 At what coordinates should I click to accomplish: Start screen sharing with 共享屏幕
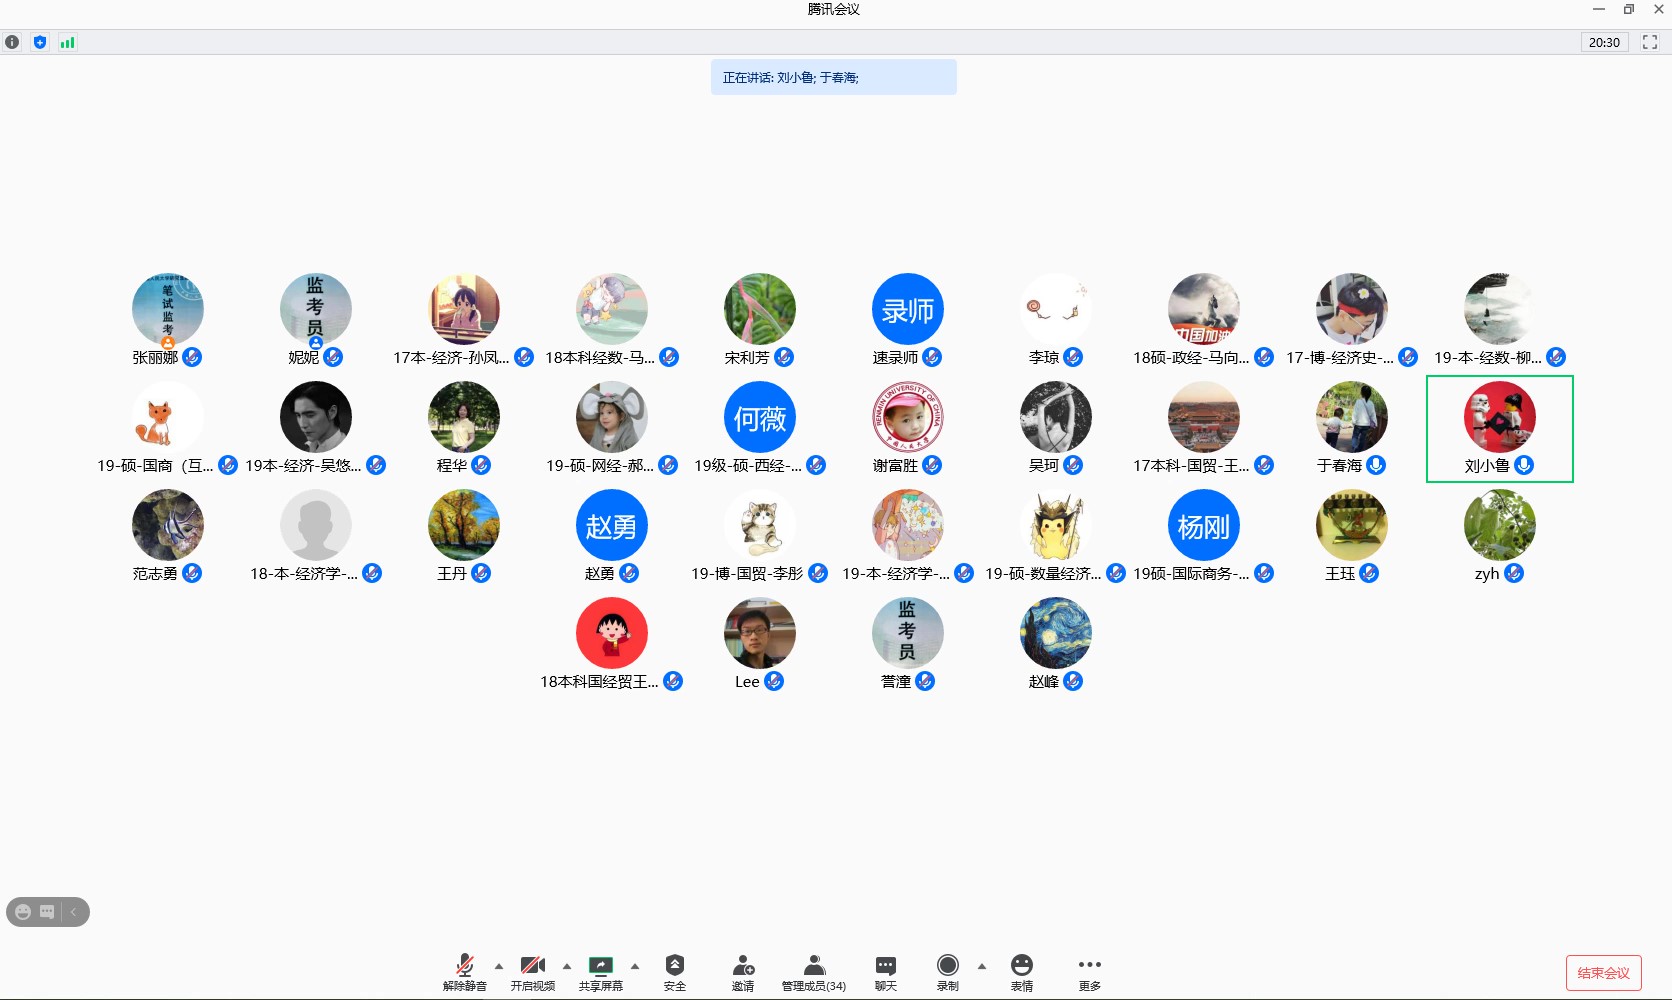coord(600,971)
